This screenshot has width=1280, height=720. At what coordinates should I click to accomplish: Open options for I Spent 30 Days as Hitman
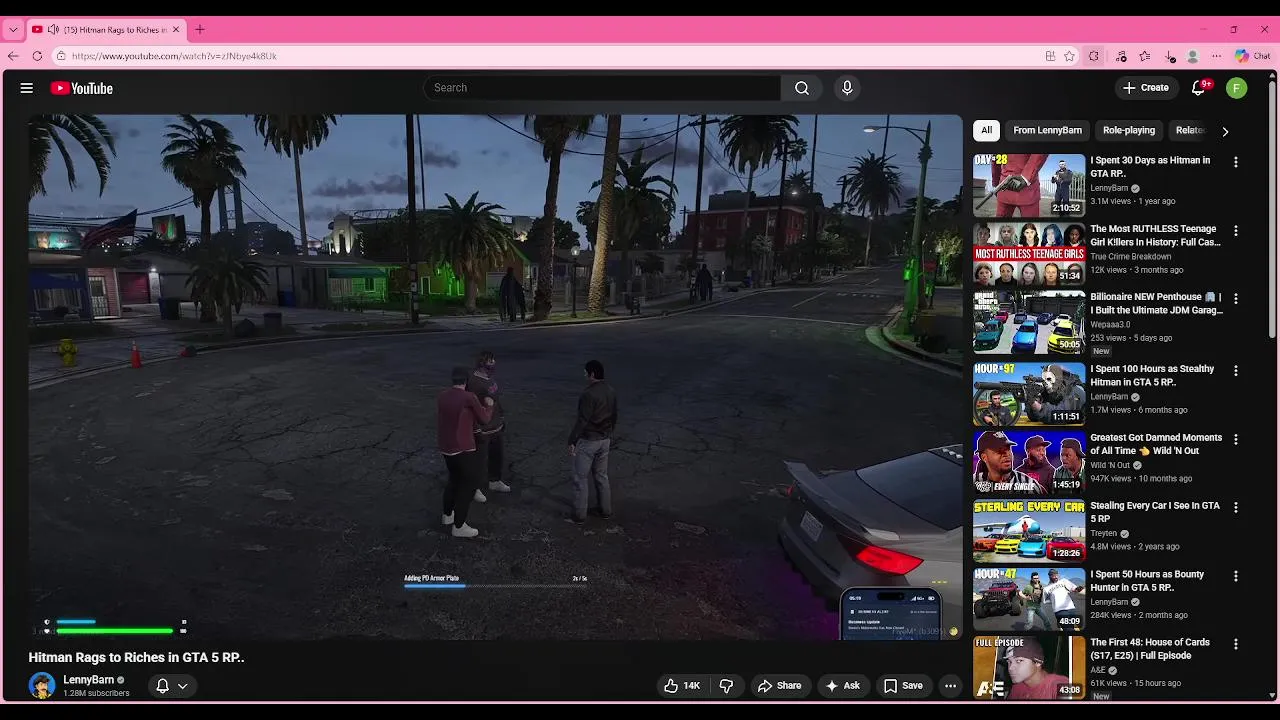tap(1236, 162)
